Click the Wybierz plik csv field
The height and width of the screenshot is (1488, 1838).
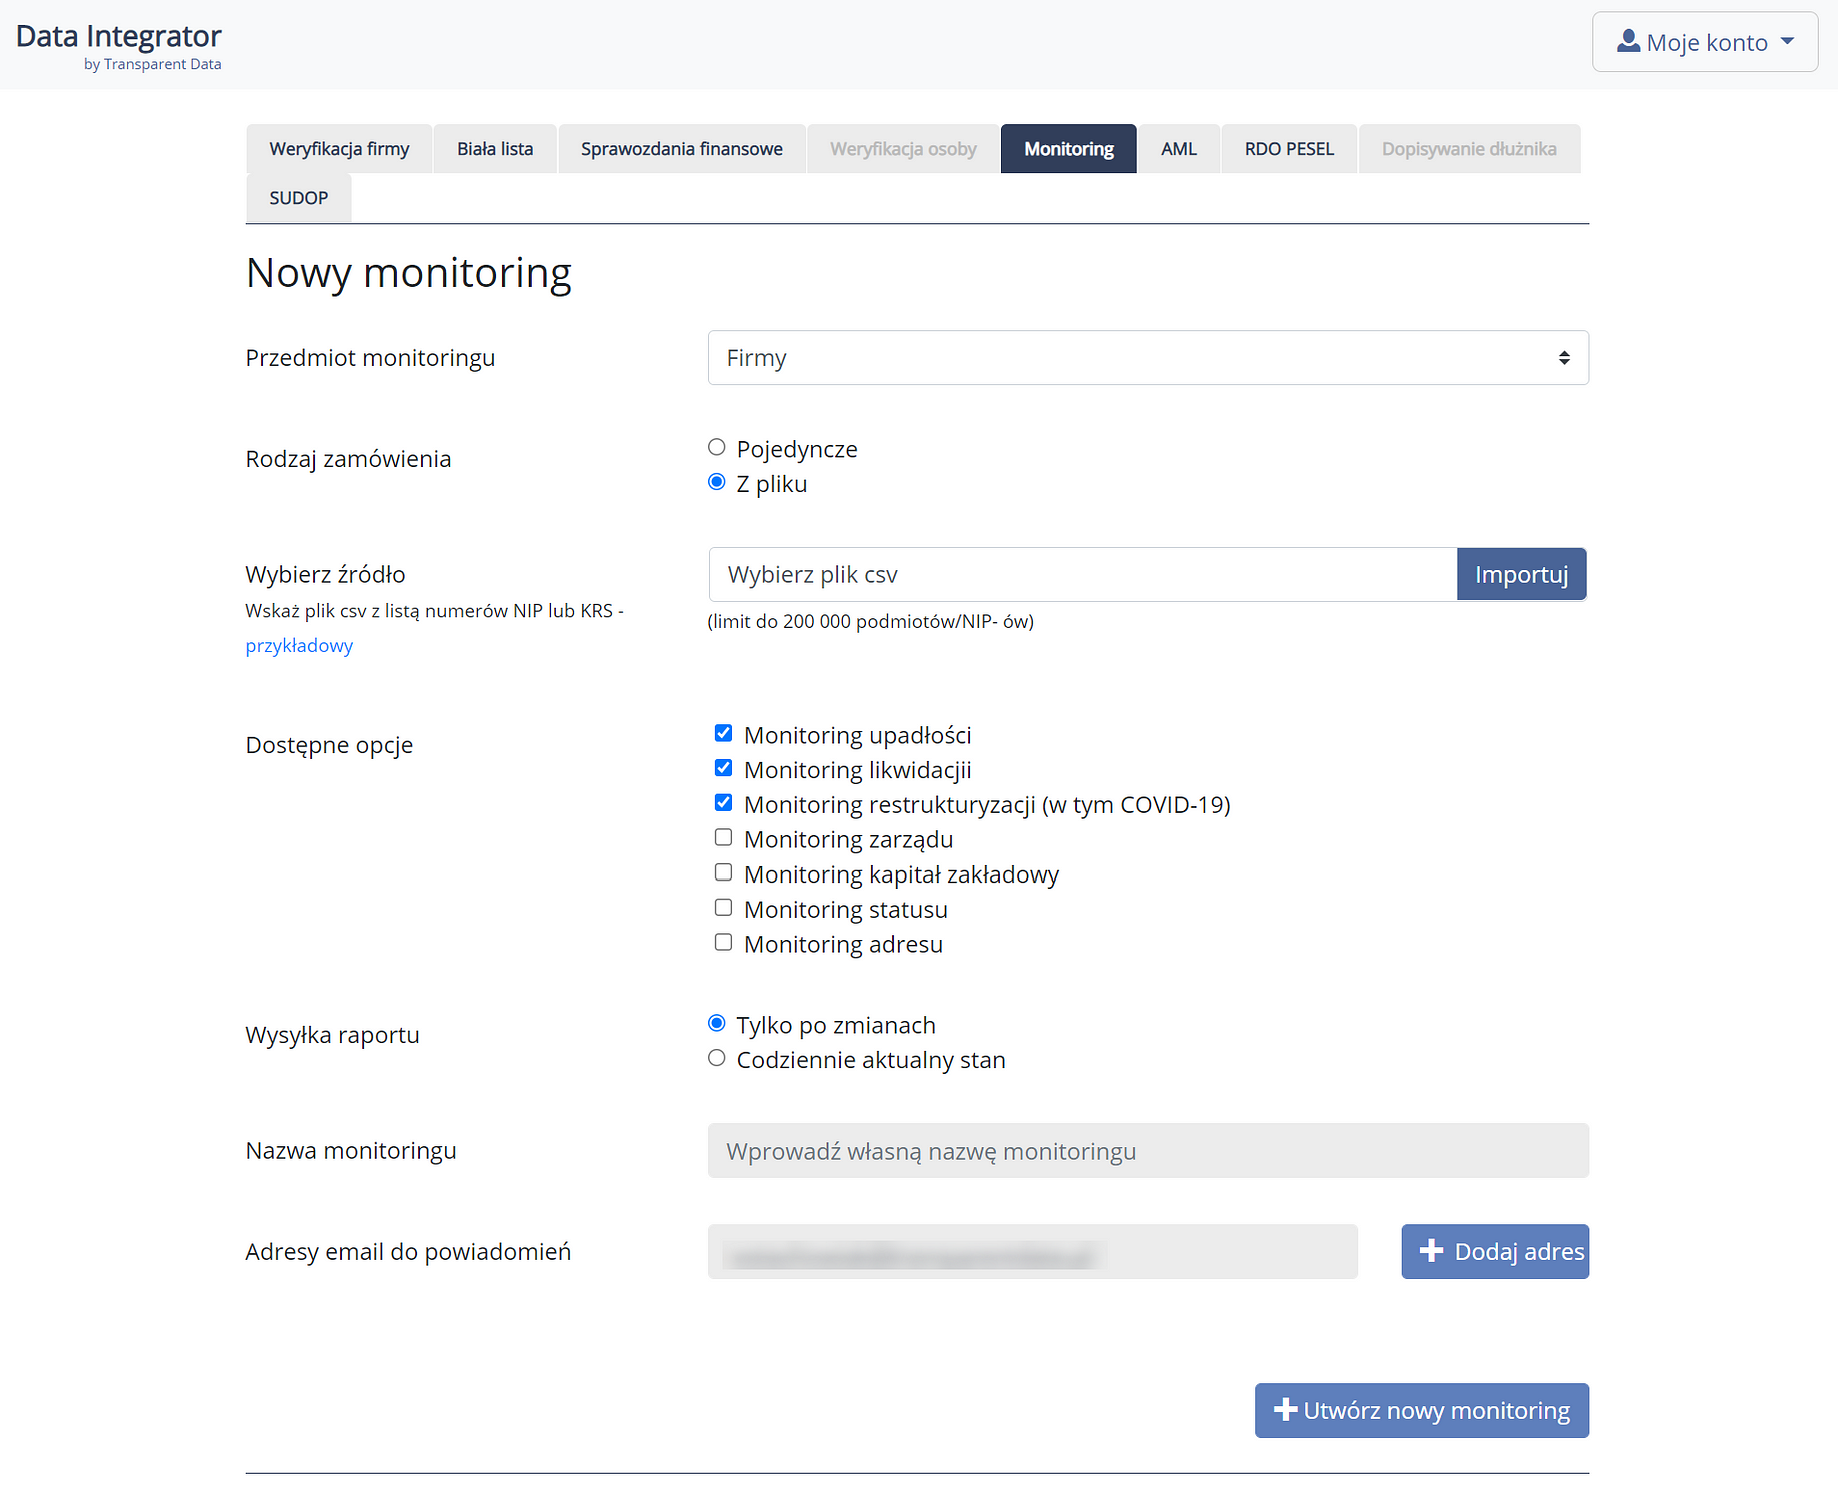[x=1082, y=575]
